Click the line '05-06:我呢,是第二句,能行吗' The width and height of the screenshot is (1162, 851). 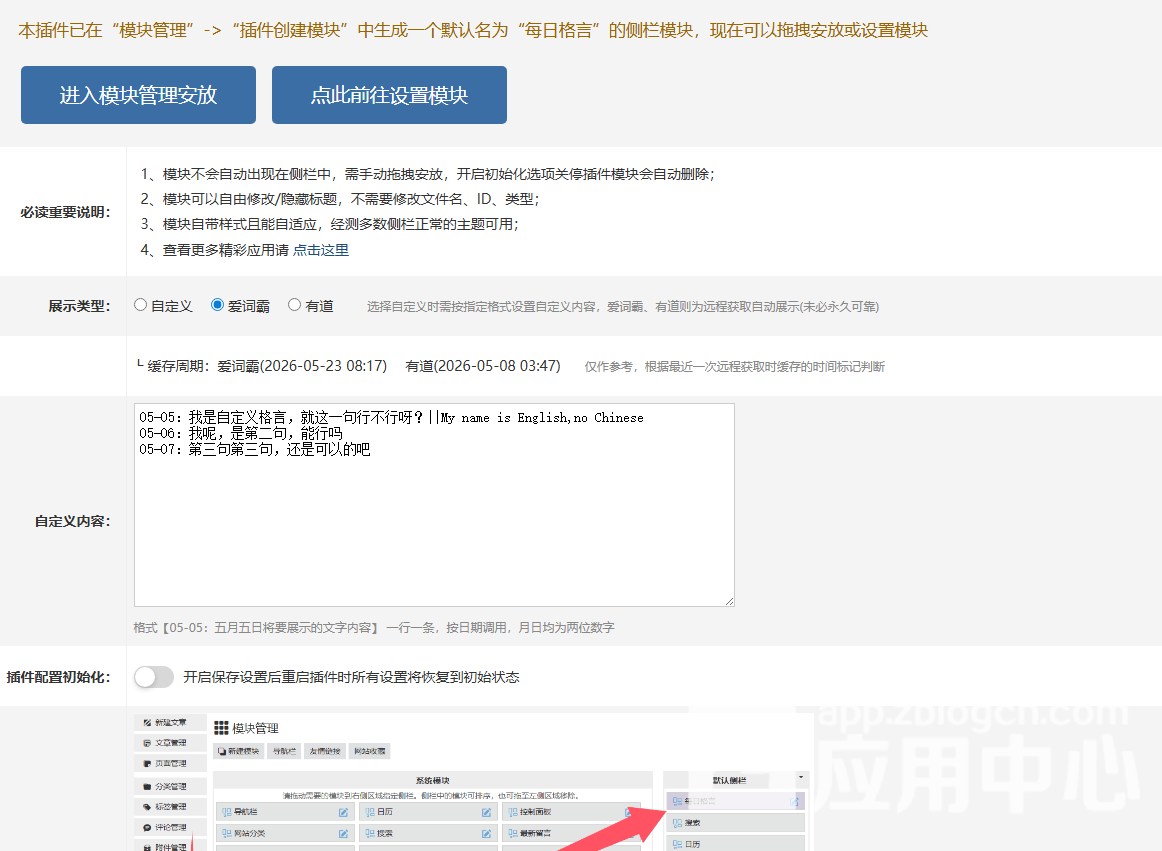click(241, 434)
